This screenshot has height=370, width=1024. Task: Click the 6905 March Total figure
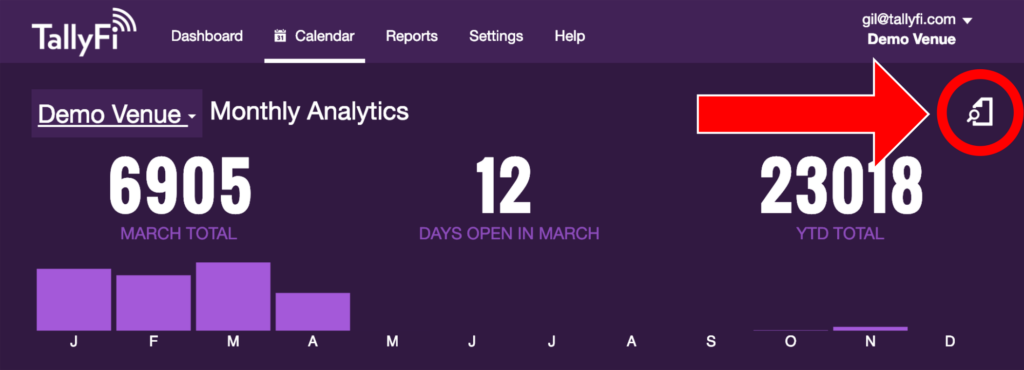tap(180, 186)
